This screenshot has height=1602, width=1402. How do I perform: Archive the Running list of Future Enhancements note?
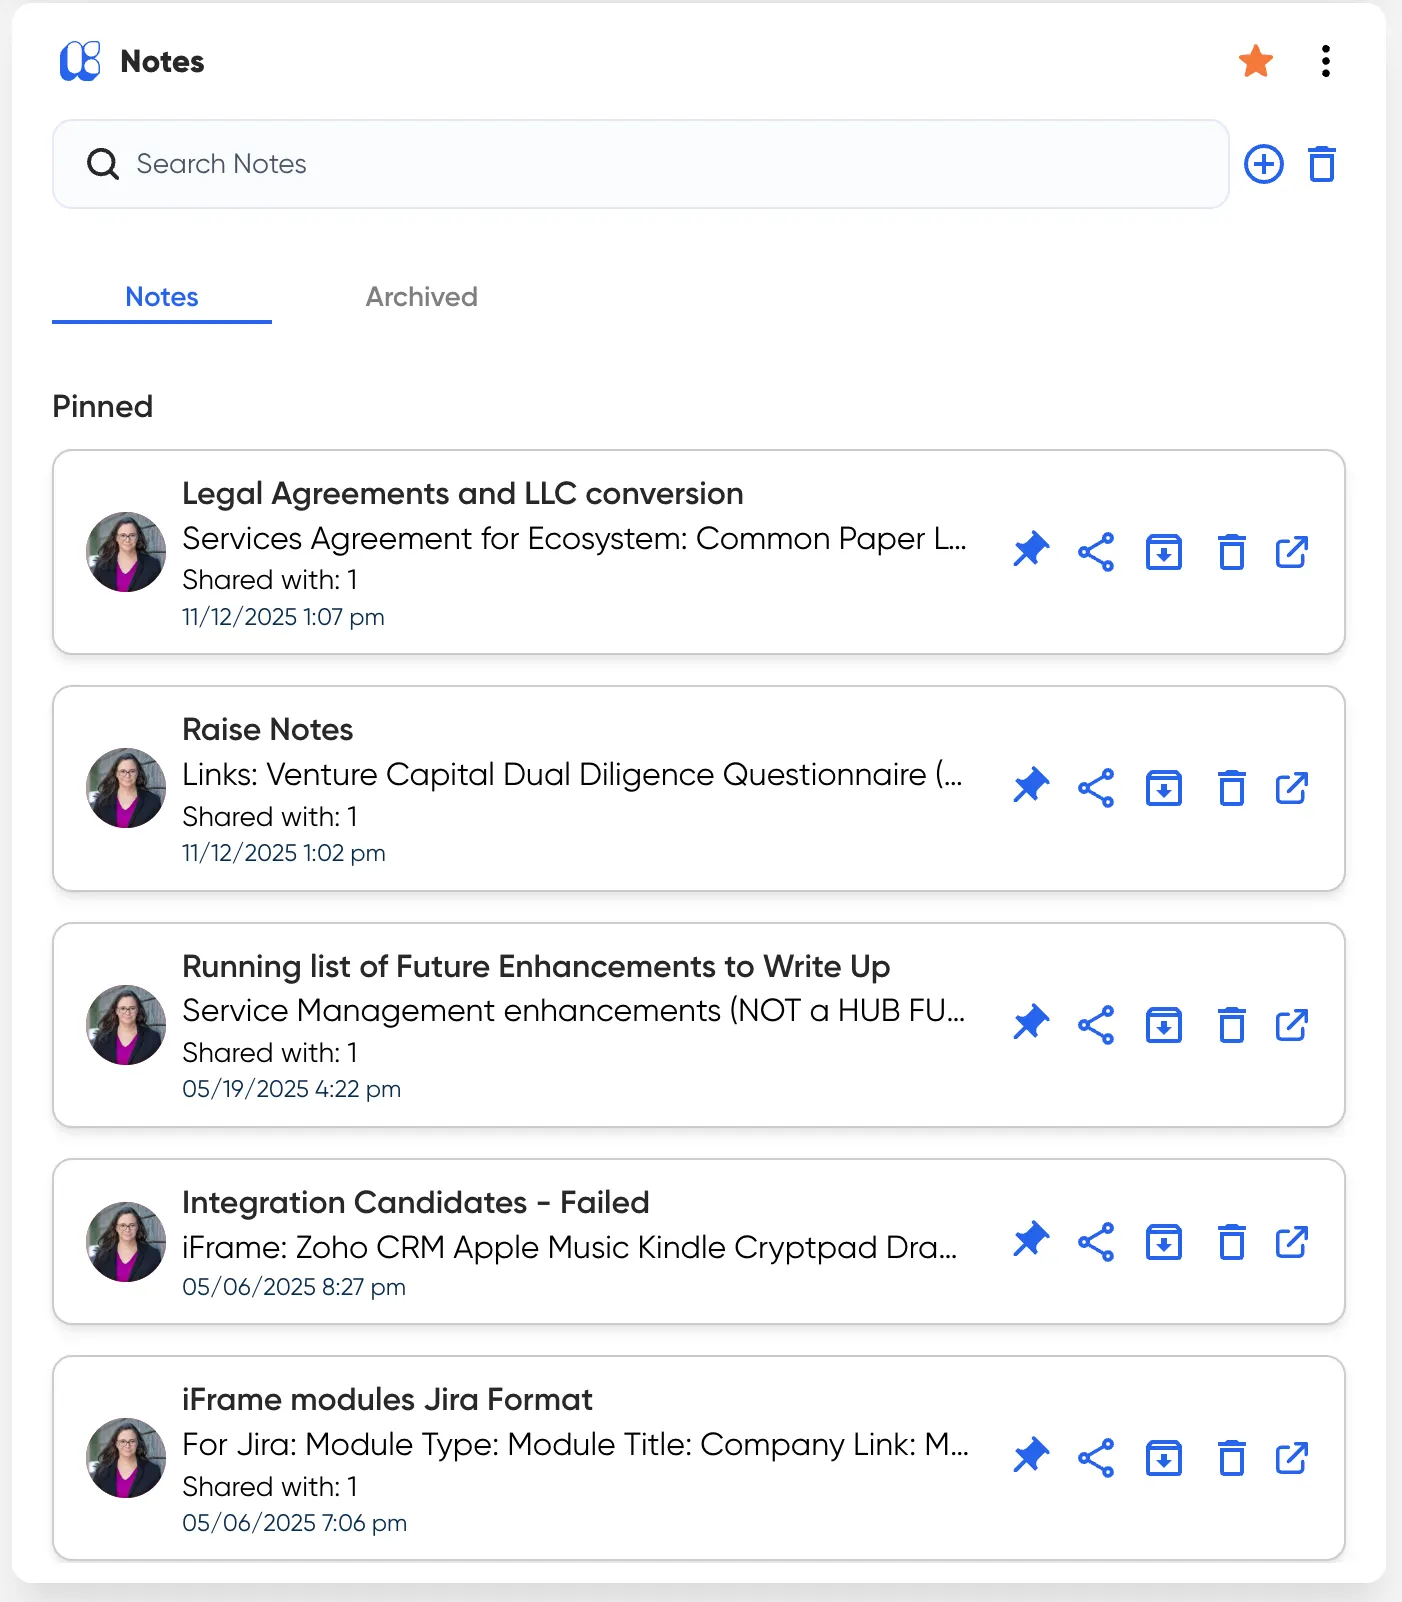click(x=1164, y=1025)
